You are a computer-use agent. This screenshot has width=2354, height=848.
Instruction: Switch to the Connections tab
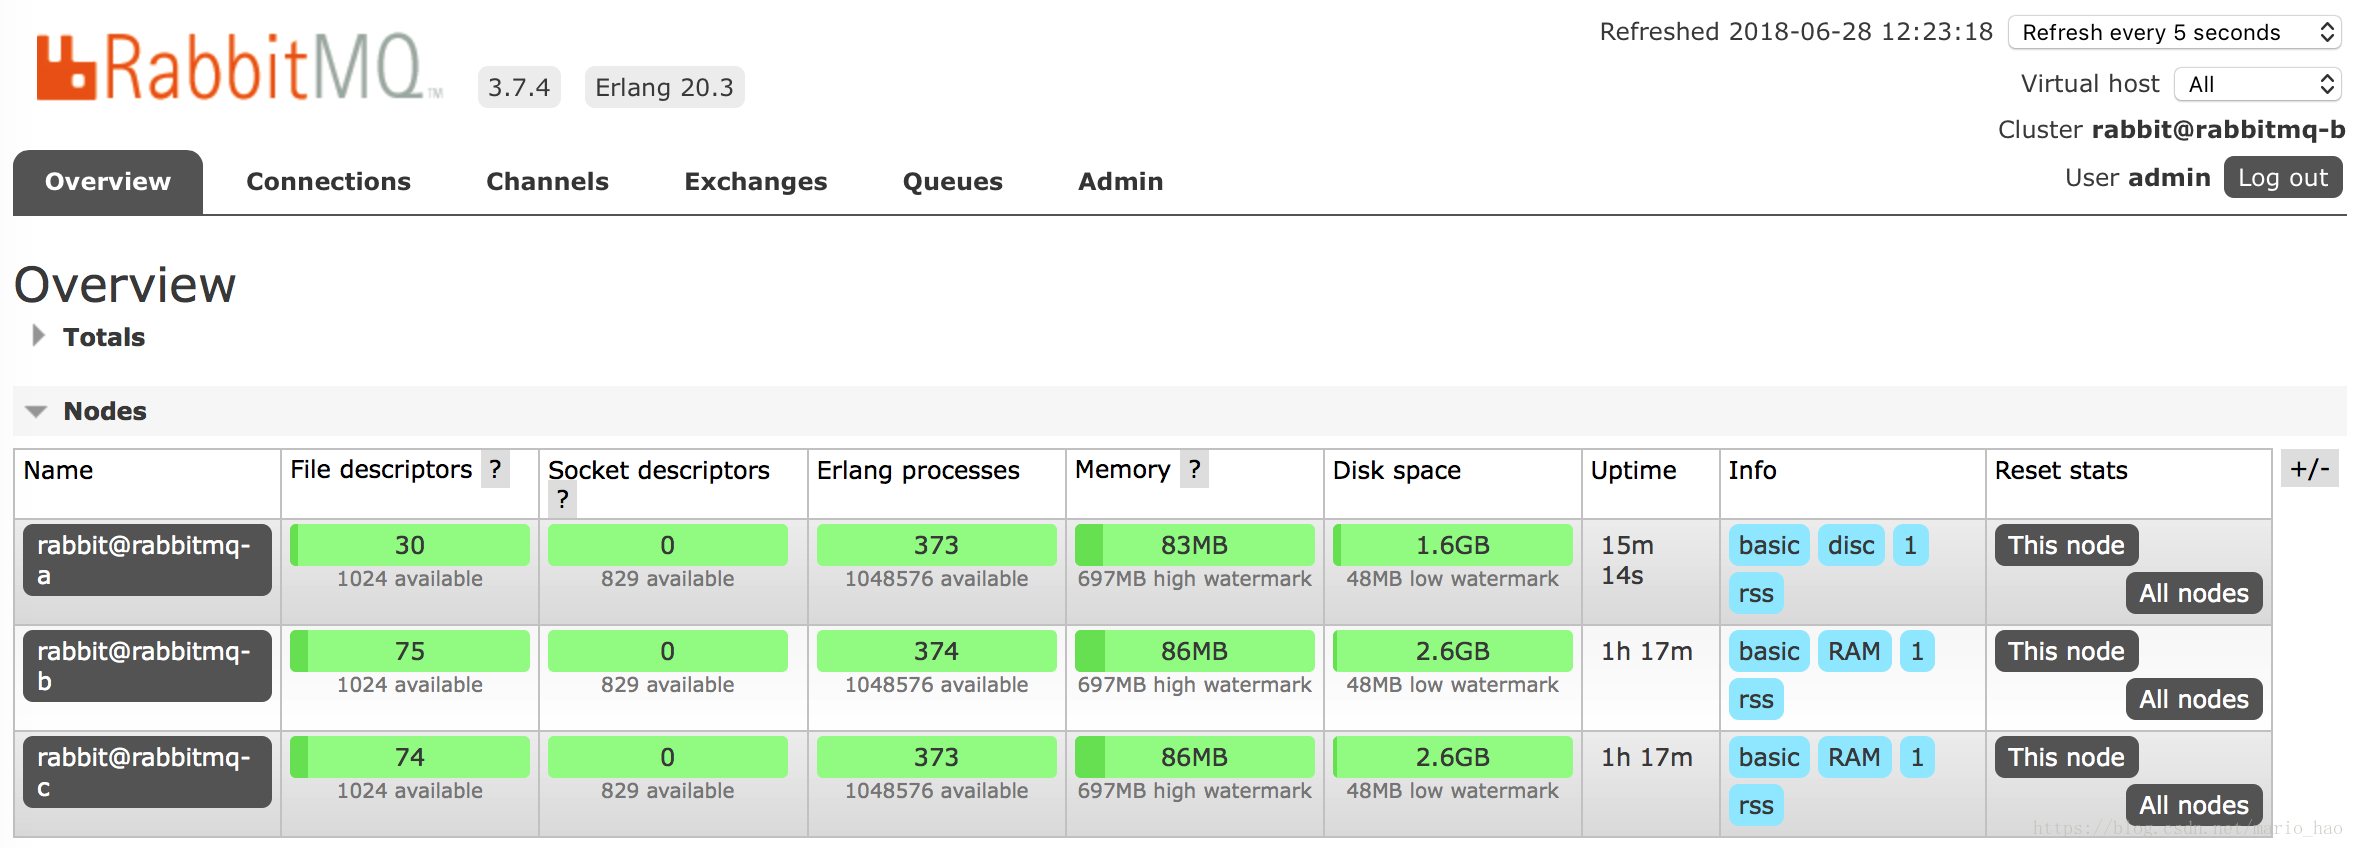[328, 182]
